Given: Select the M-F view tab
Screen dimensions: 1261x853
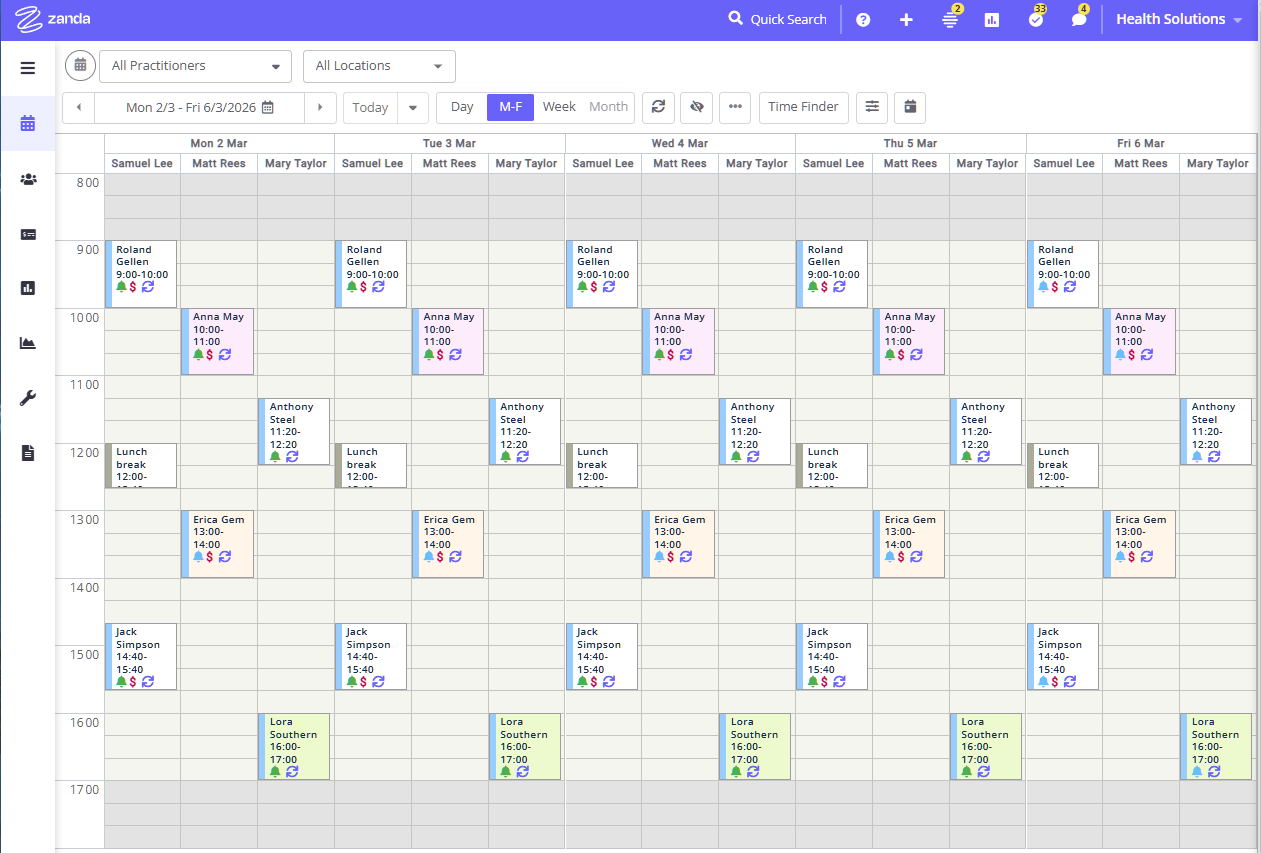Looking at the screenshot, I should [x=510, y=107].
